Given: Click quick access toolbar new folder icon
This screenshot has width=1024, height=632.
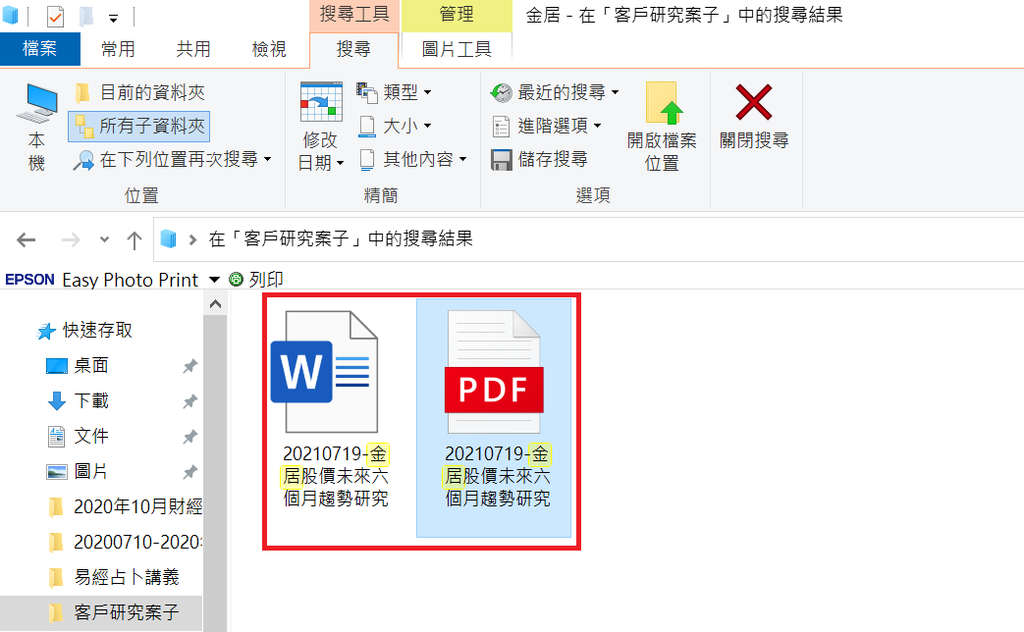Looking at the screenshot, I should point(86,16).
